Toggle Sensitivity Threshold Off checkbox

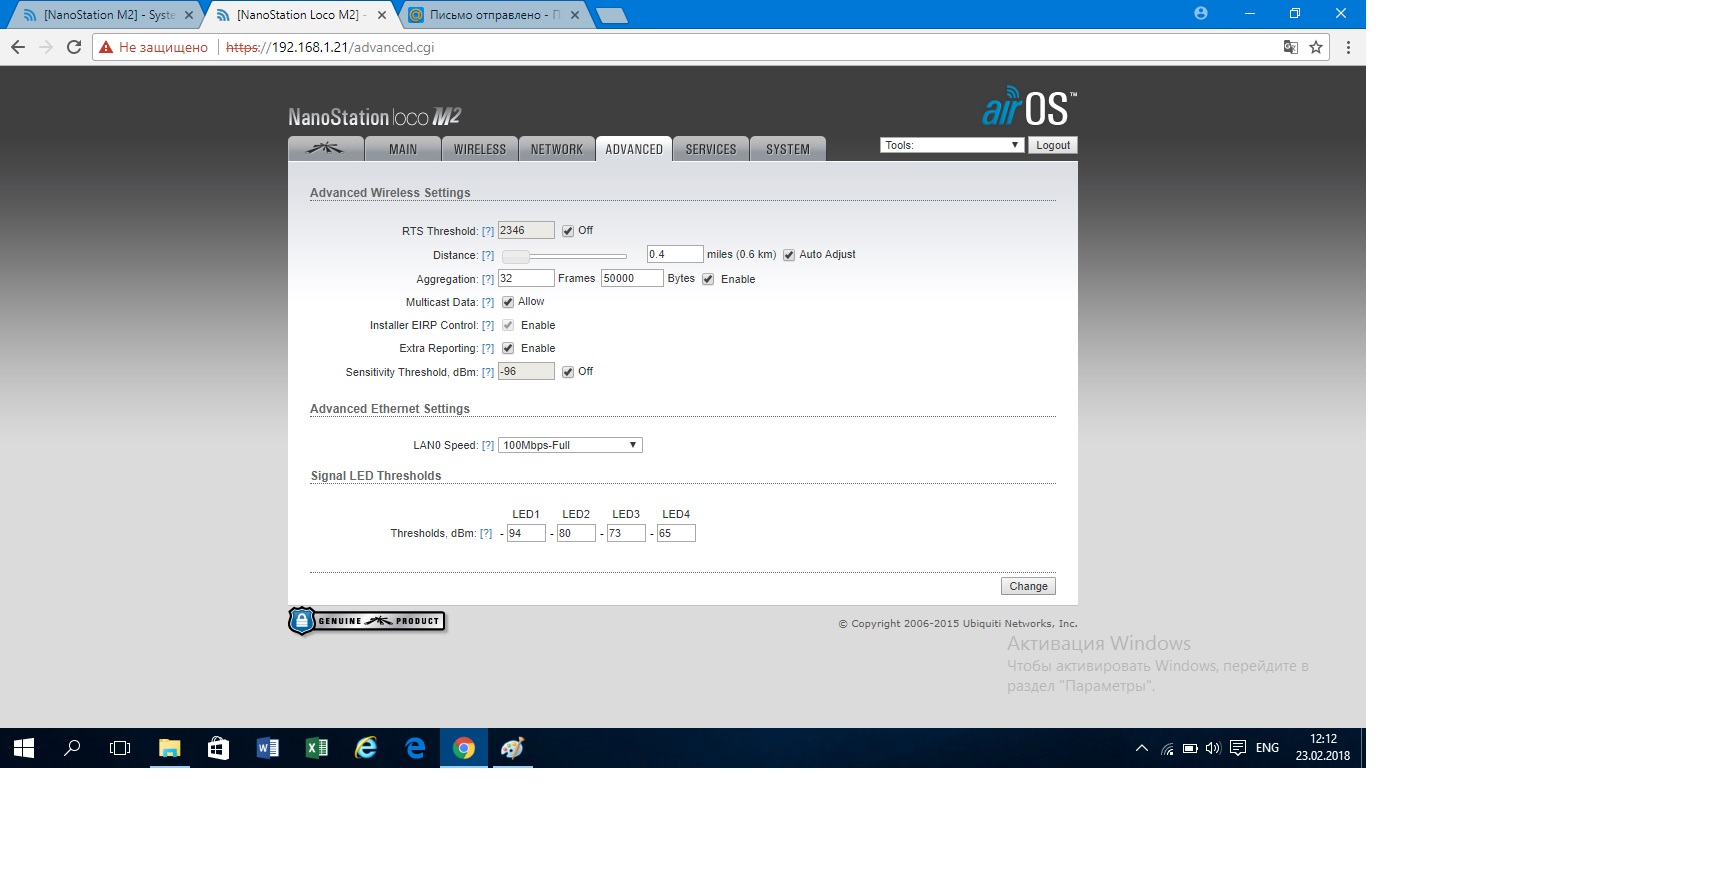[568, 372]
